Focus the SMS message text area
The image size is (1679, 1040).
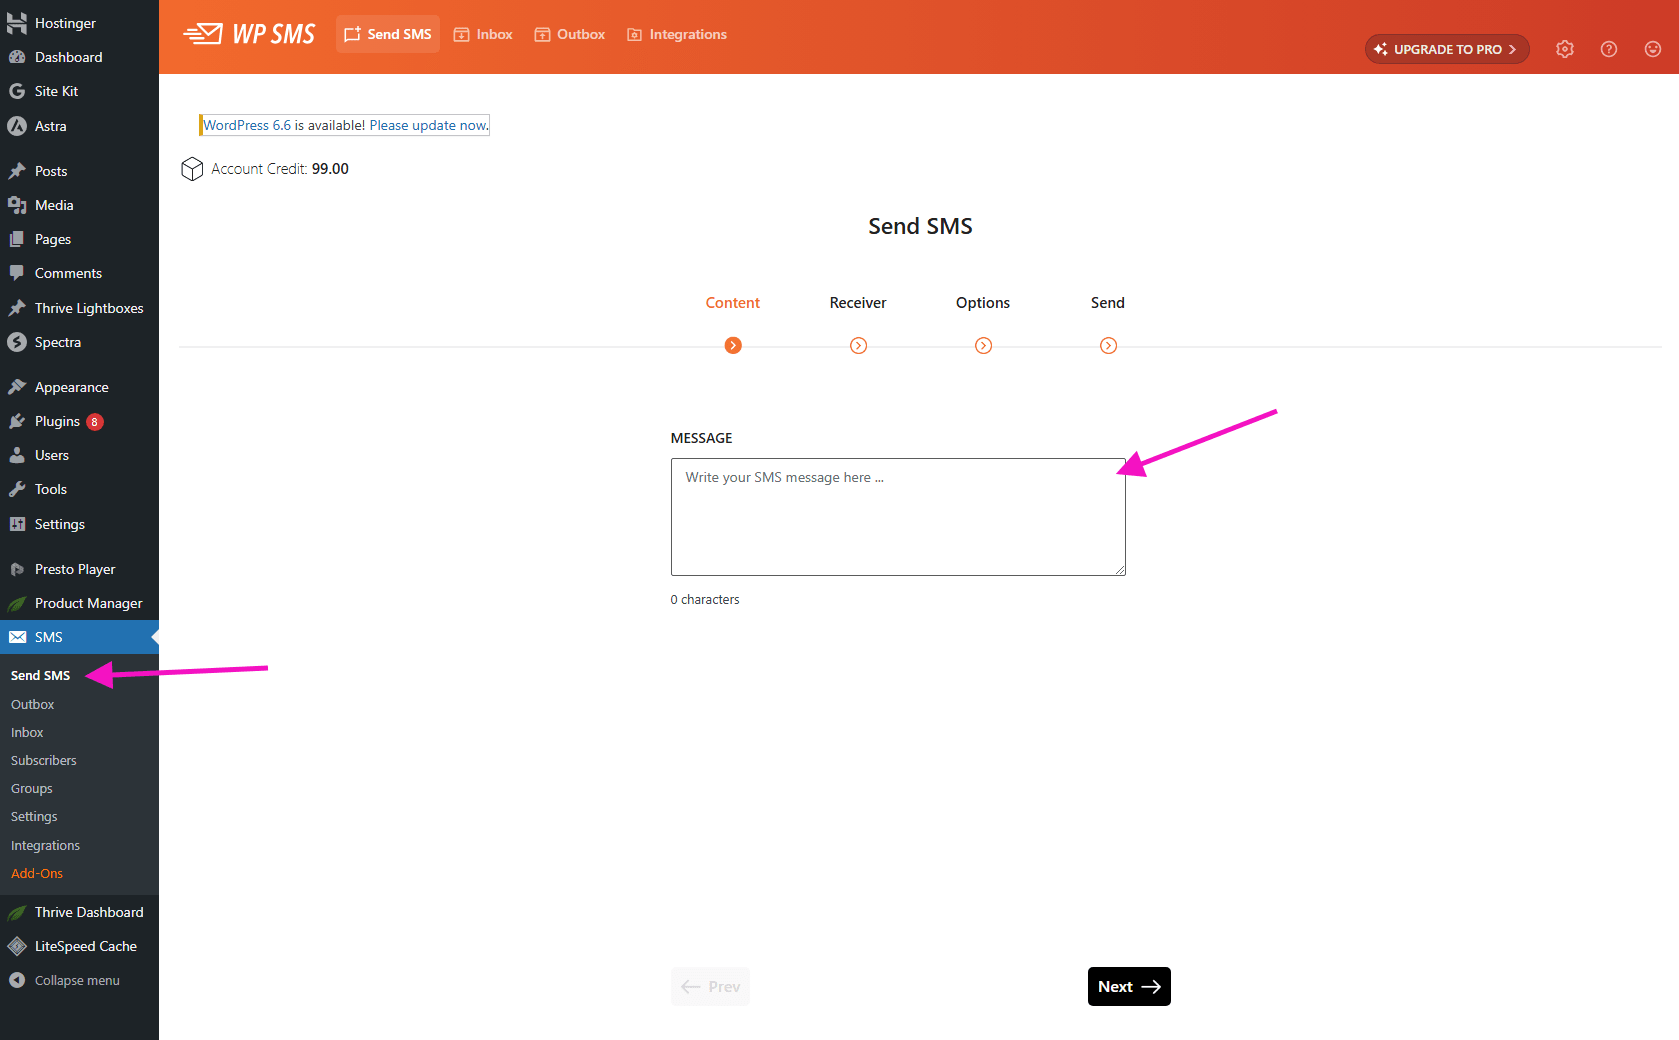(898, 517)
